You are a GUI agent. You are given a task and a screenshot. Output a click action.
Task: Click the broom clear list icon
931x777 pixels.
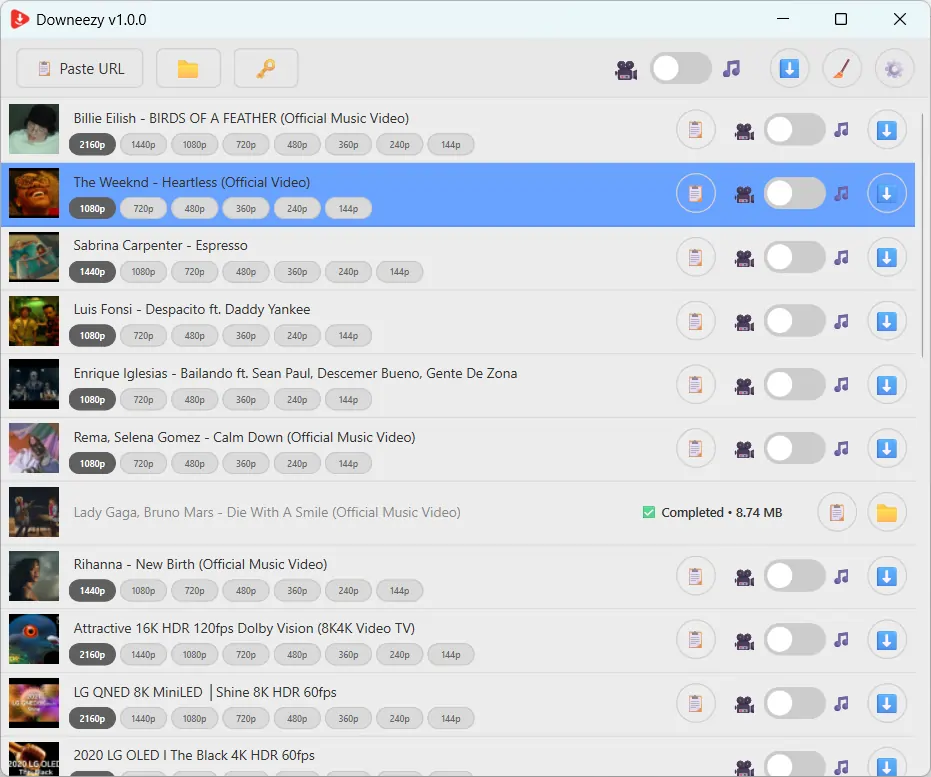pos(842,69)
